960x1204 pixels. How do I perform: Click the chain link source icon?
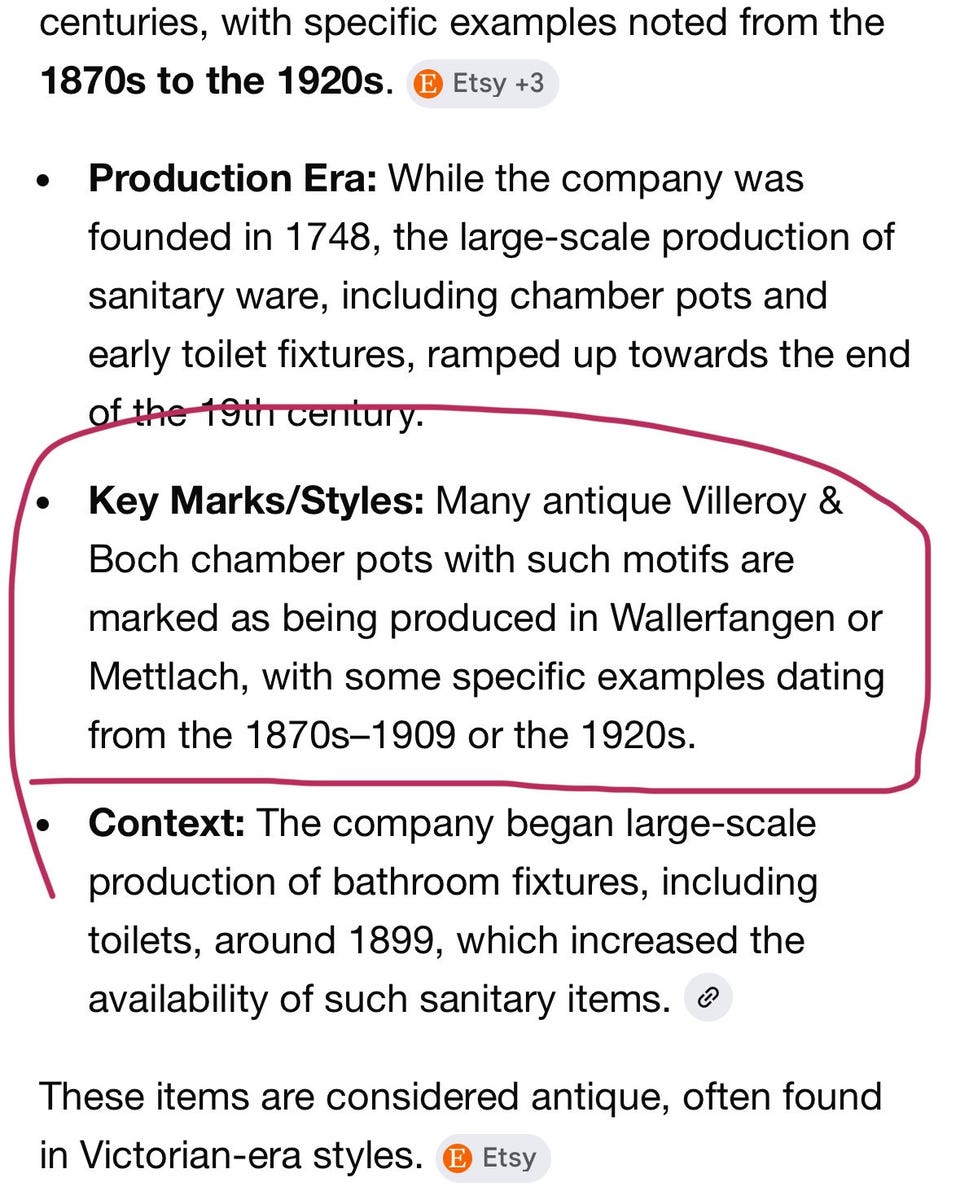(x=708, y=997)
